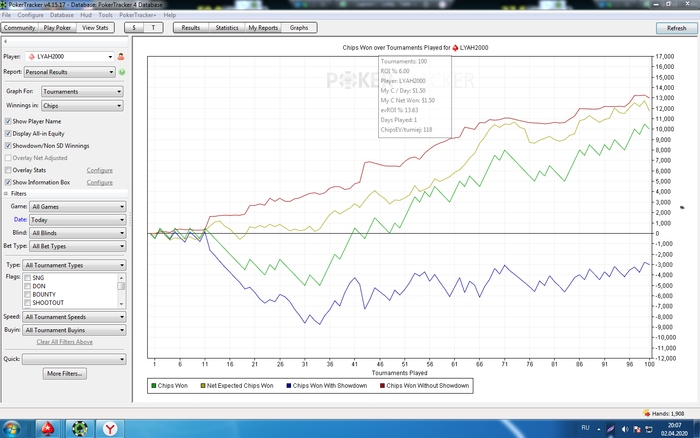Open the Report Personal Results dropdown
This screenshot has height=438, width=700.
(x=70, y=72)
